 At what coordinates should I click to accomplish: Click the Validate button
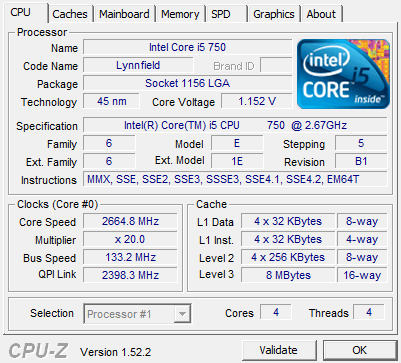click(279, 350)
